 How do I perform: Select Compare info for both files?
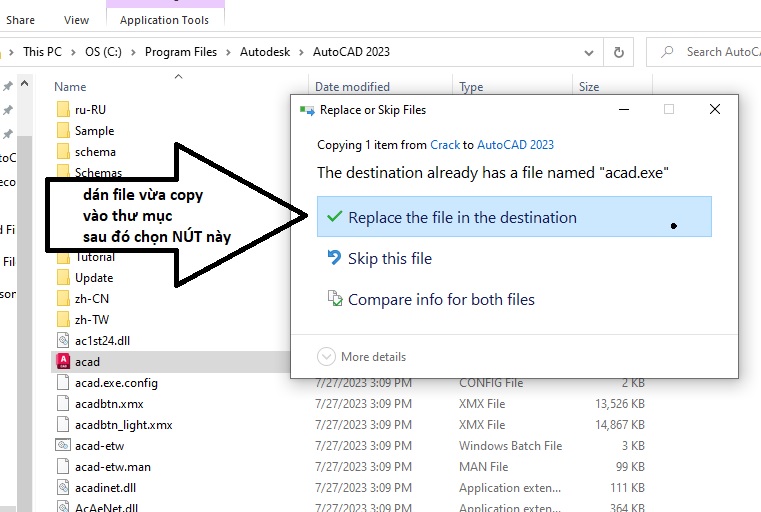click(x=441, y=299)
